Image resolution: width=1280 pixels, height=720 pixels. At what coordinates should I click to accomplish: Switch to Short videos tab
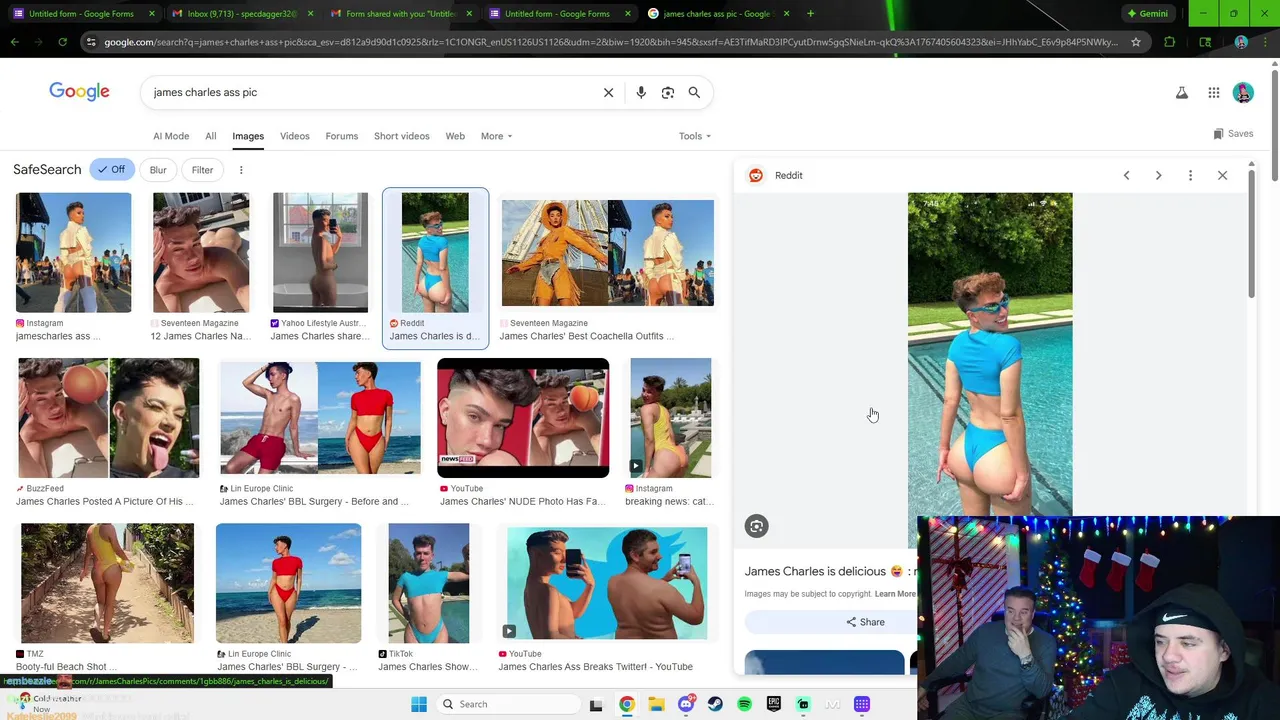point(401,136)
